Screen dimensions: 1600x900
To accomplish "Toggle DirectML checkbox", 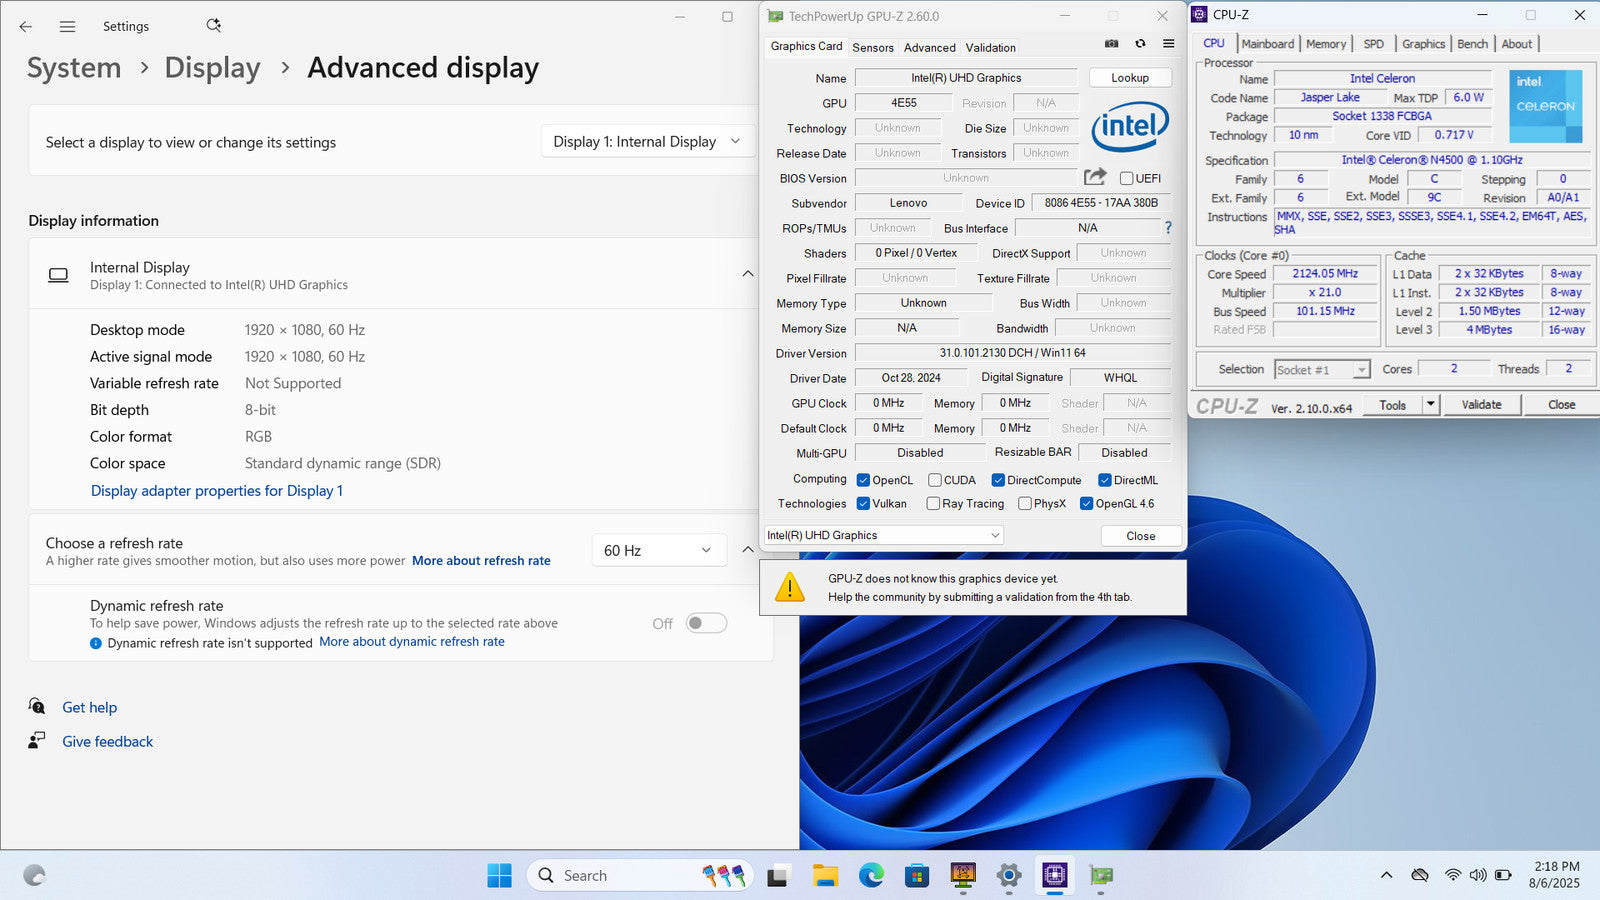I will tap(1105, 480).
